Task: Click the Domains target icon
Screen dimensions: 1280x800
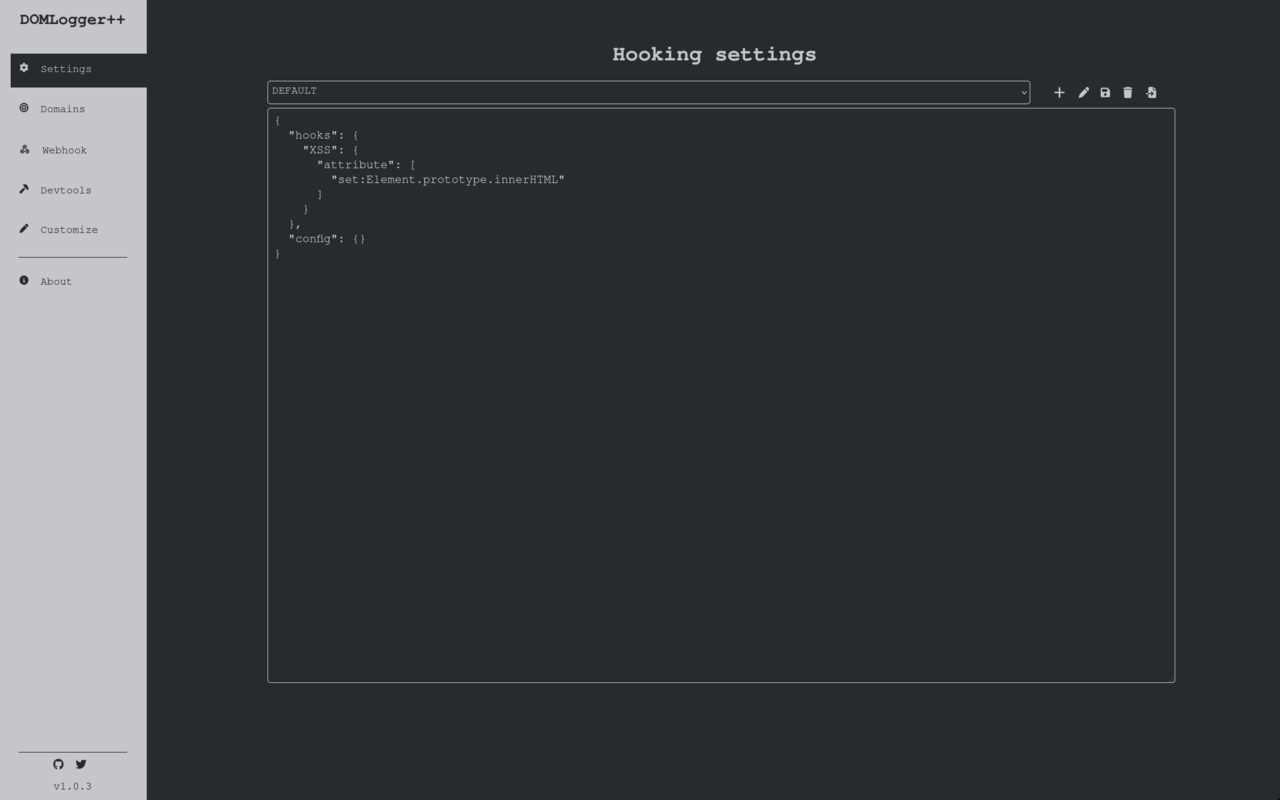Action: (24, 108)
